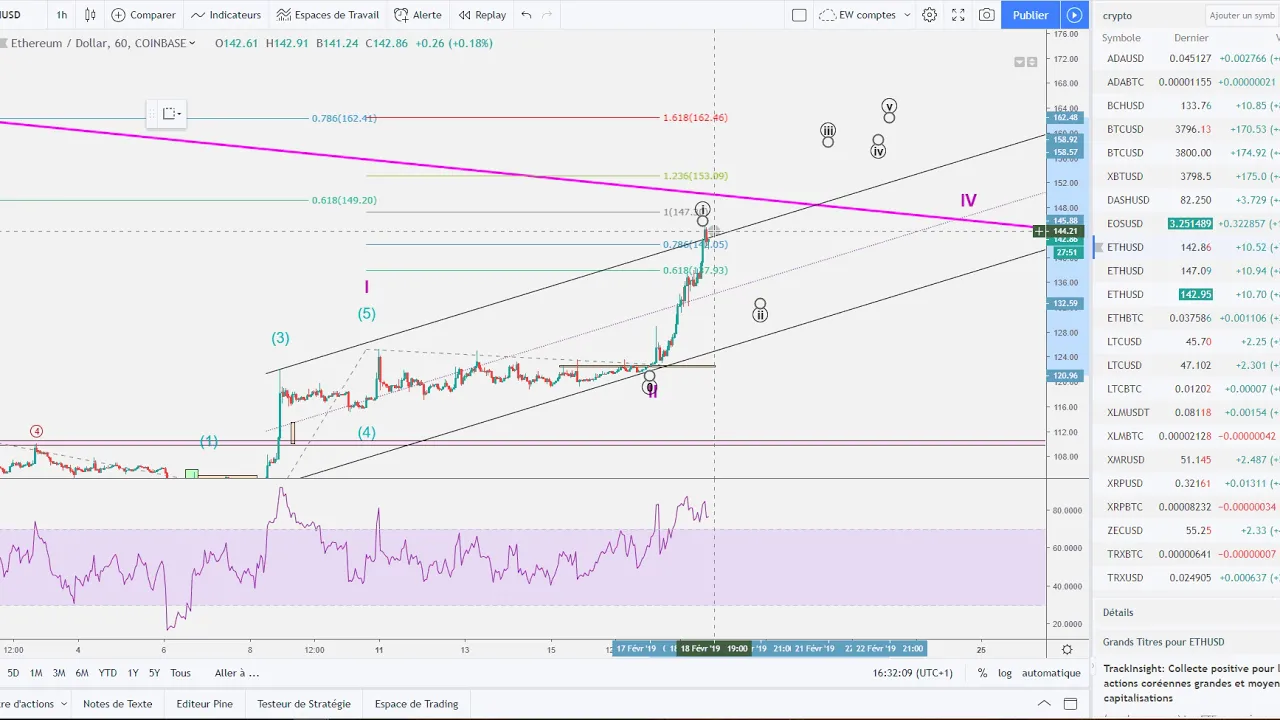Toggle log scale
This screenshot has width=1280, height=720.
[1004, 673]
